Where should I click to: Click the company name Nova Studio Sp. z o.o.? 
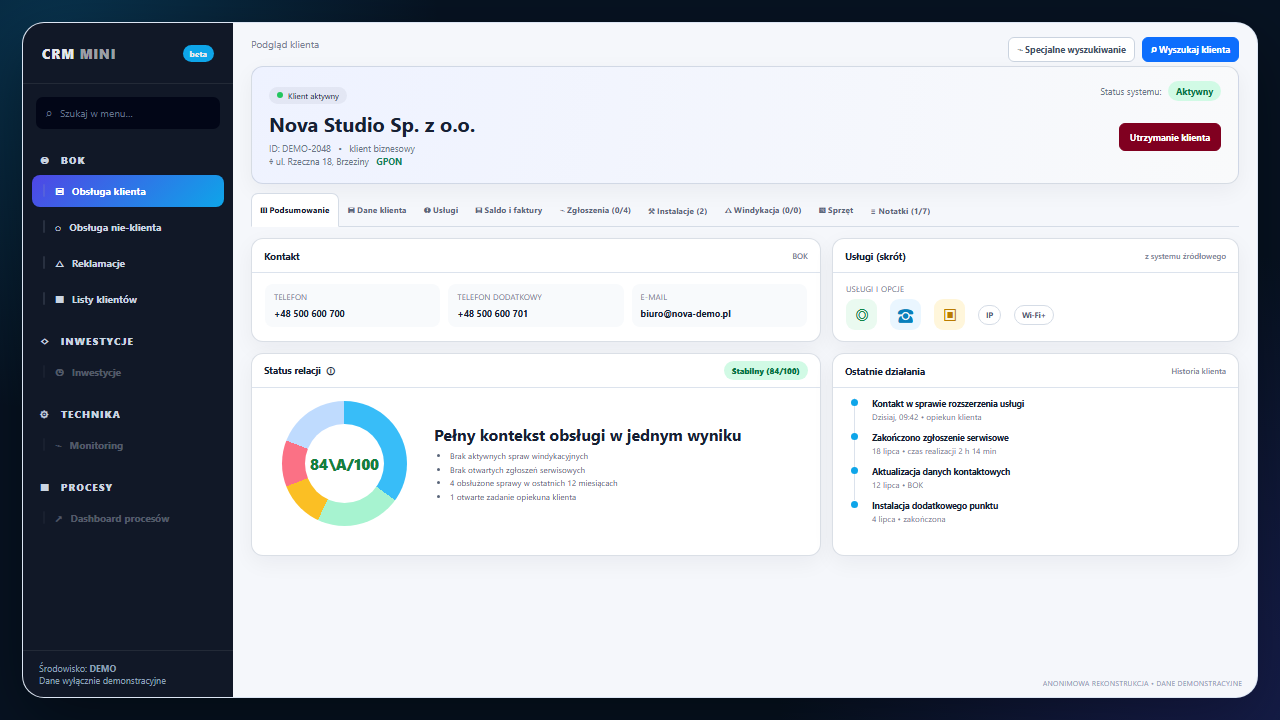pyautogui.click(x=372, y=126)
